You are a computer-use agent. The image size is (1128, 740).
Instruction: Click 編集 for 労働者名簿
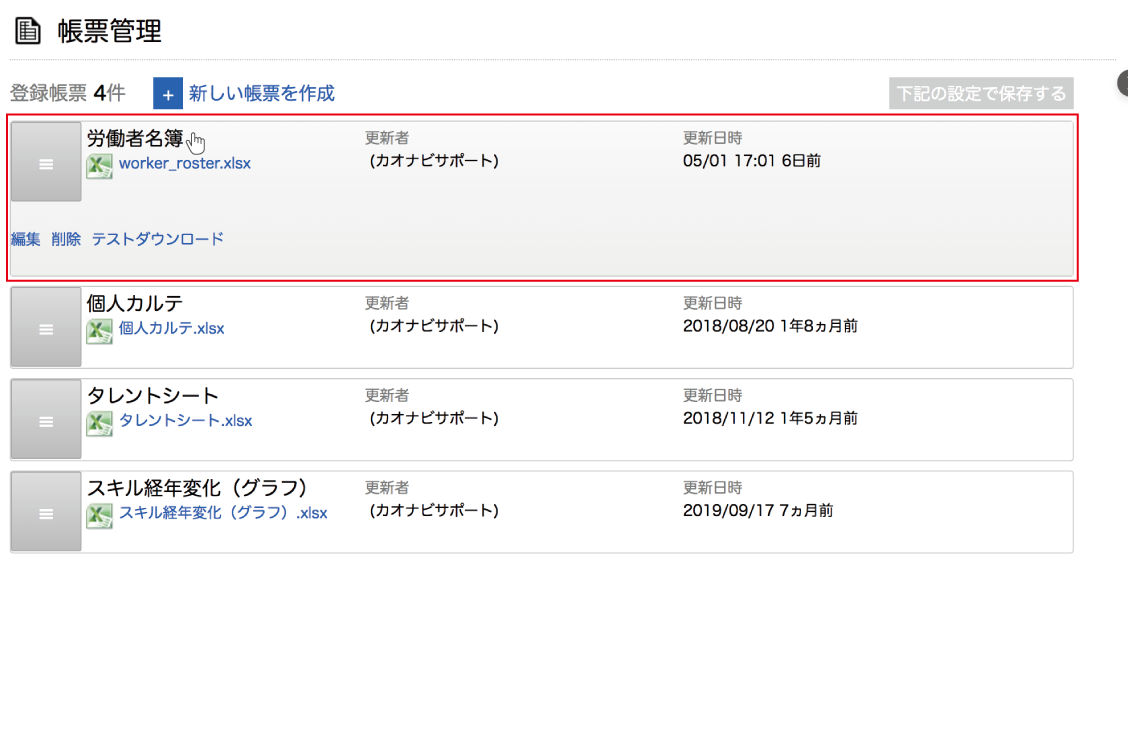26,239
